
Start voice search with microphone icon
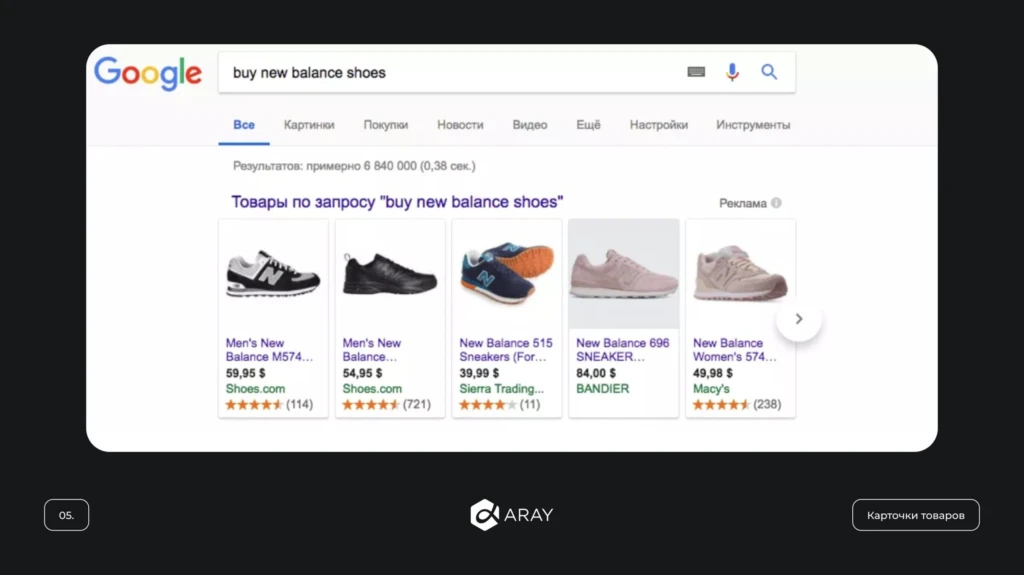(732, 72)
